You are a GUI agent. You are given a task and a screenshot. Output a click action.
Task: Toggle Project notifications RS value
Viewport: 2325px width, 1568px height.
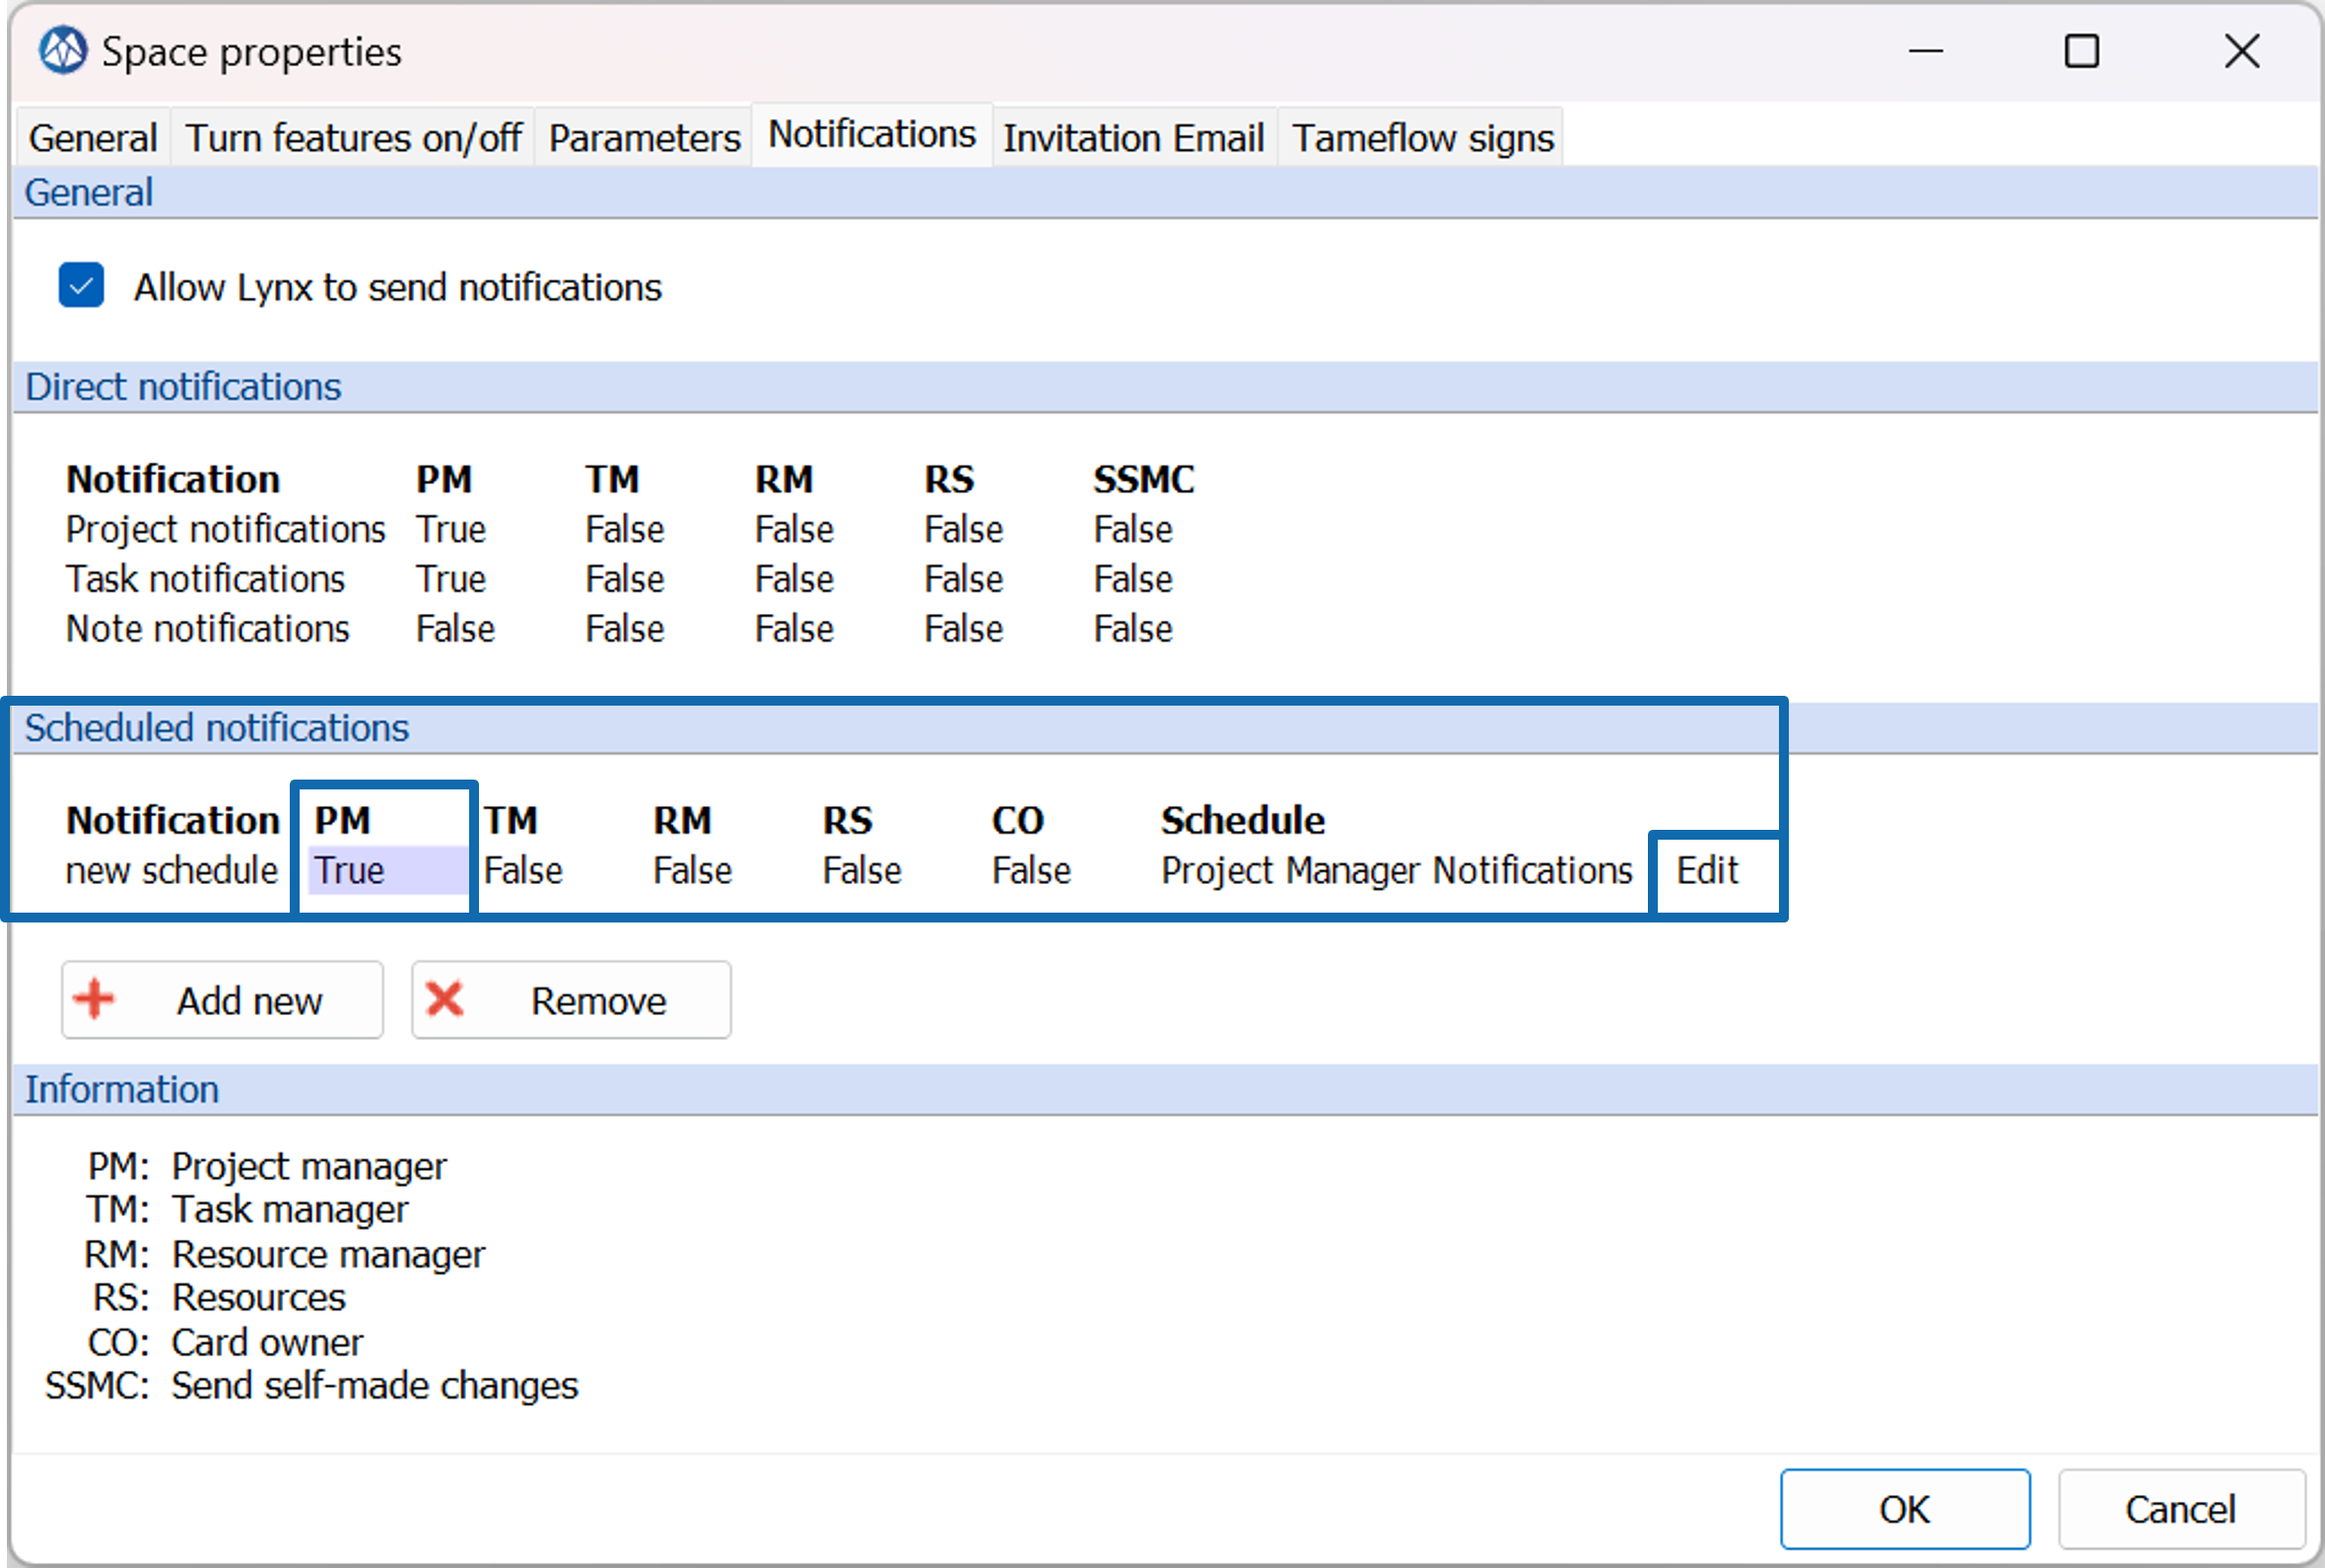pos(964,530)
